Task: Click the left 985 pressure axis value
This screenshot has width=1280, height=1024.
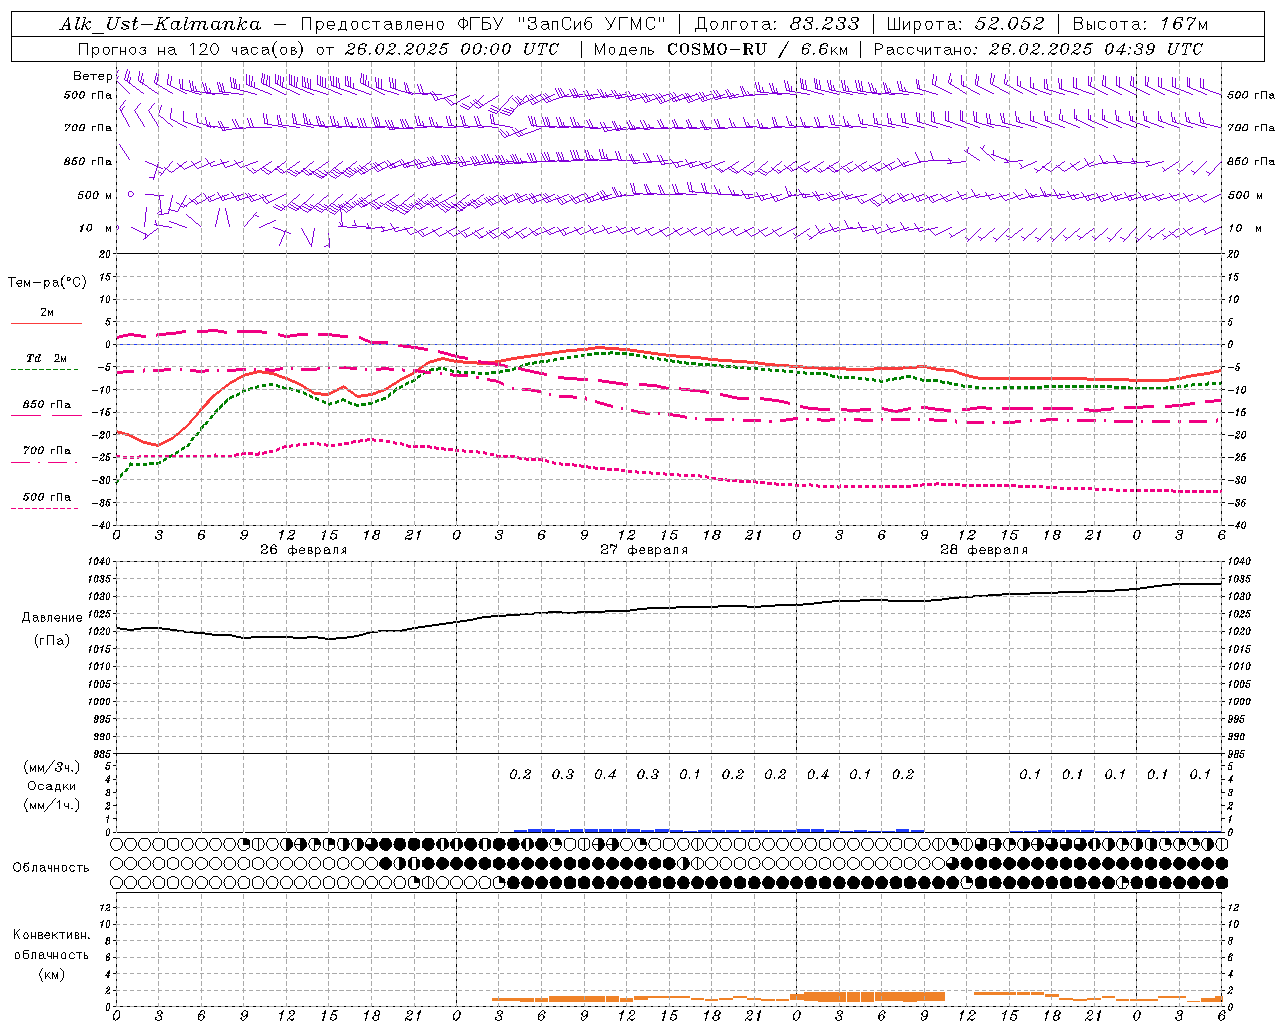Action: coord(102,754)
